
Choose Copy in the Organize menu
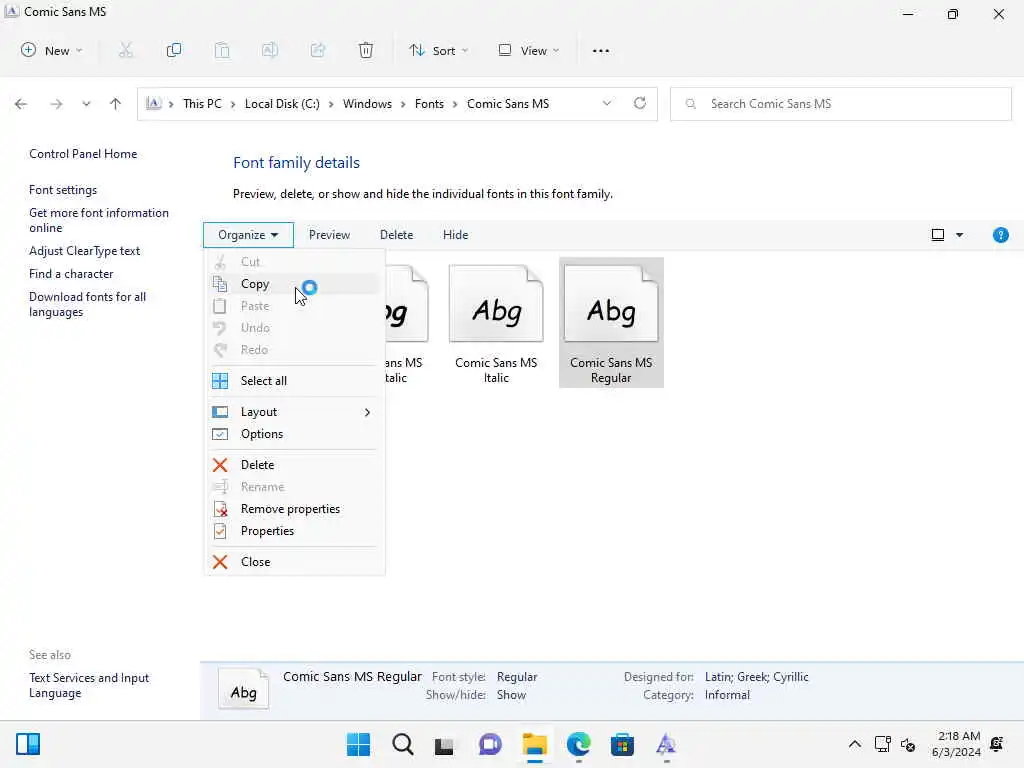pyautogui.click(x=294, y=284)
